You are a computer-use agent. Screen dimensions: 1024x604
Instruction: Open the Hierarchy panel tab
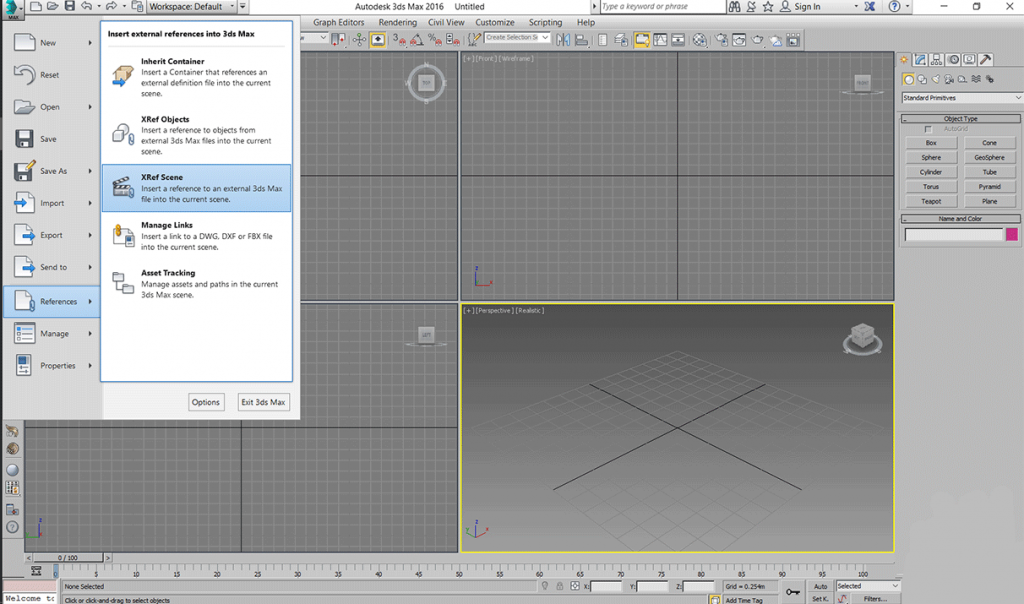[936, 59]
